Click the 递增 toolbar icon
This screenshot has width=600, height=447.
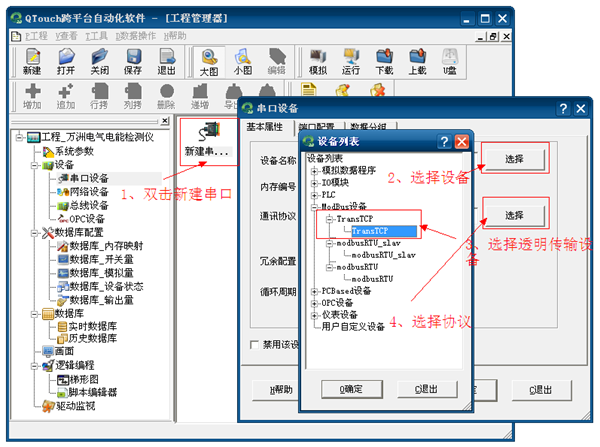pyautogui.click(x=200, y=96)
